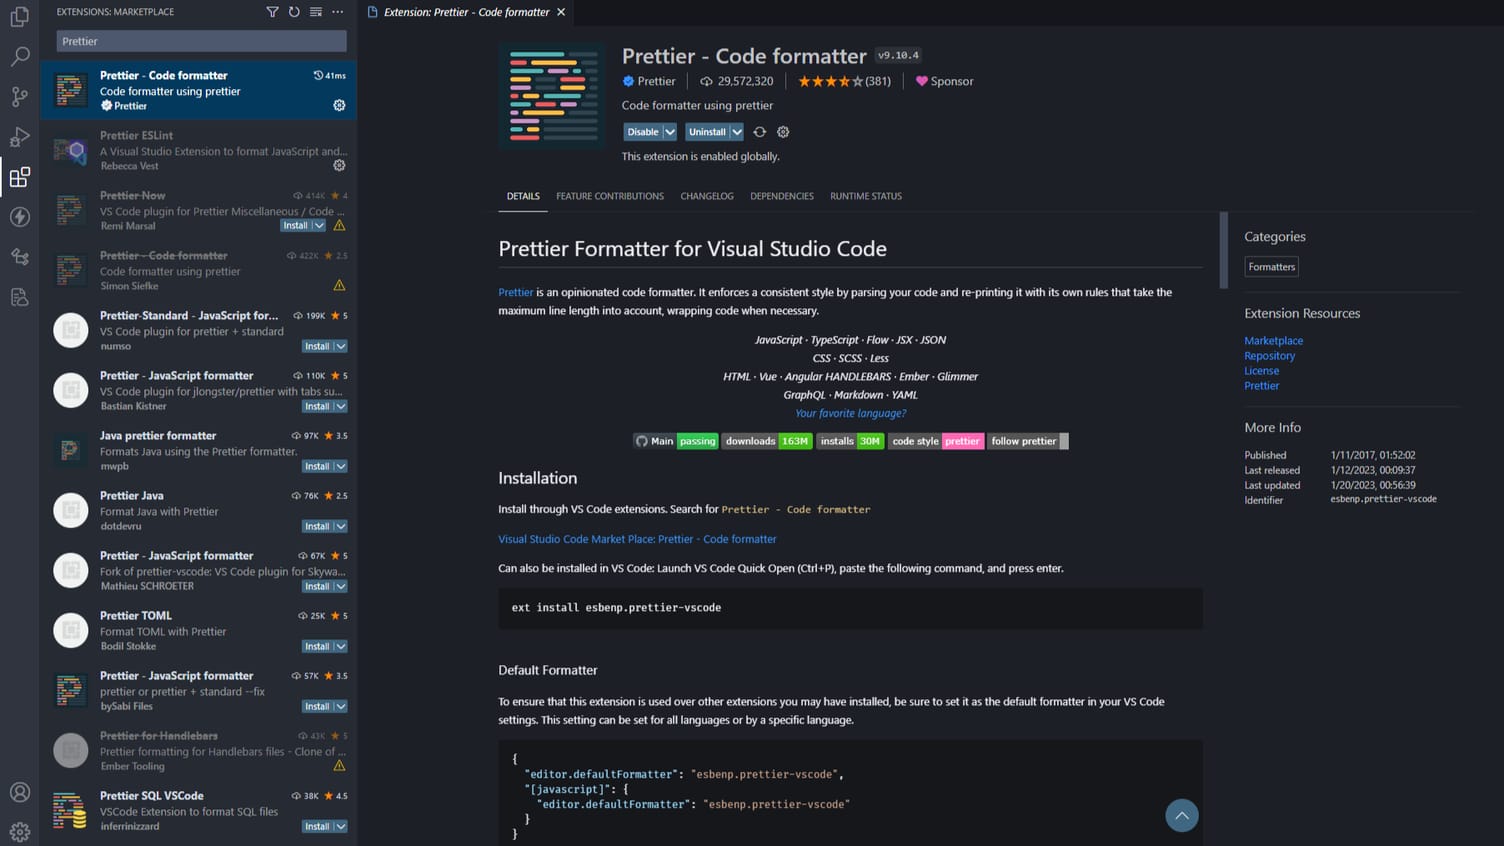Expand the Disable dropdown arrow
This screenshot has width=1504, height=846.
(670, 132)
